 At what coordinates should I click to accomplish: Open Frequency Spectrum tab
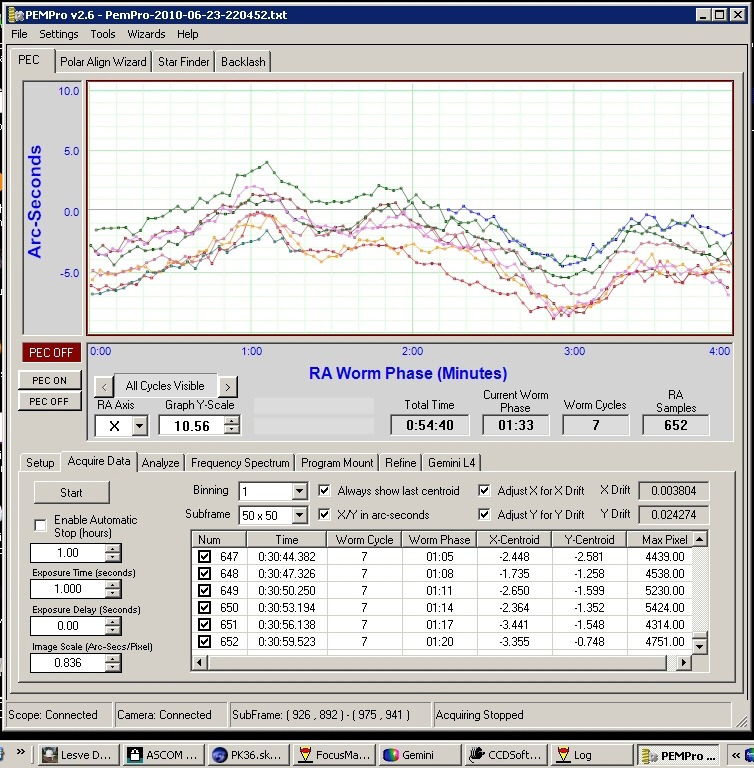(240, 462)
